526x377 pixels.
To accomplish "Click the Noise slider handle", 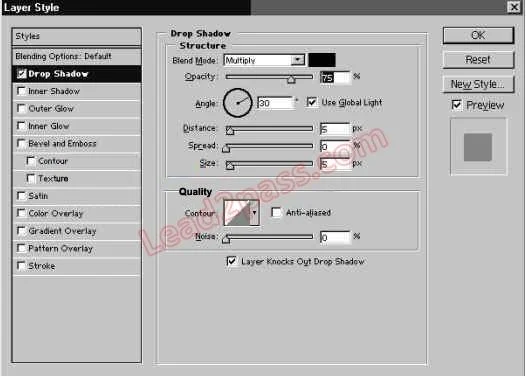I will pyautogui.click(x=226, y=239).
